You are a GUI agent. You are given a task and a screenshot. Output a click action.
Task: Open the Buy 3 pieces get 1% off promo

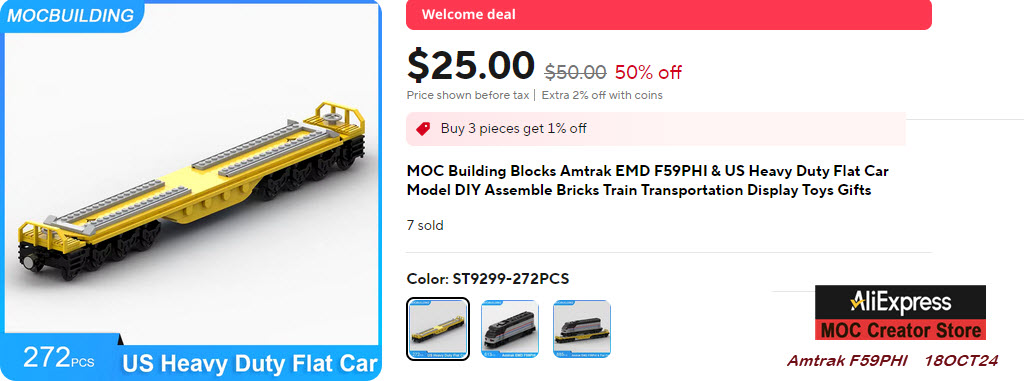coord(656,129)
